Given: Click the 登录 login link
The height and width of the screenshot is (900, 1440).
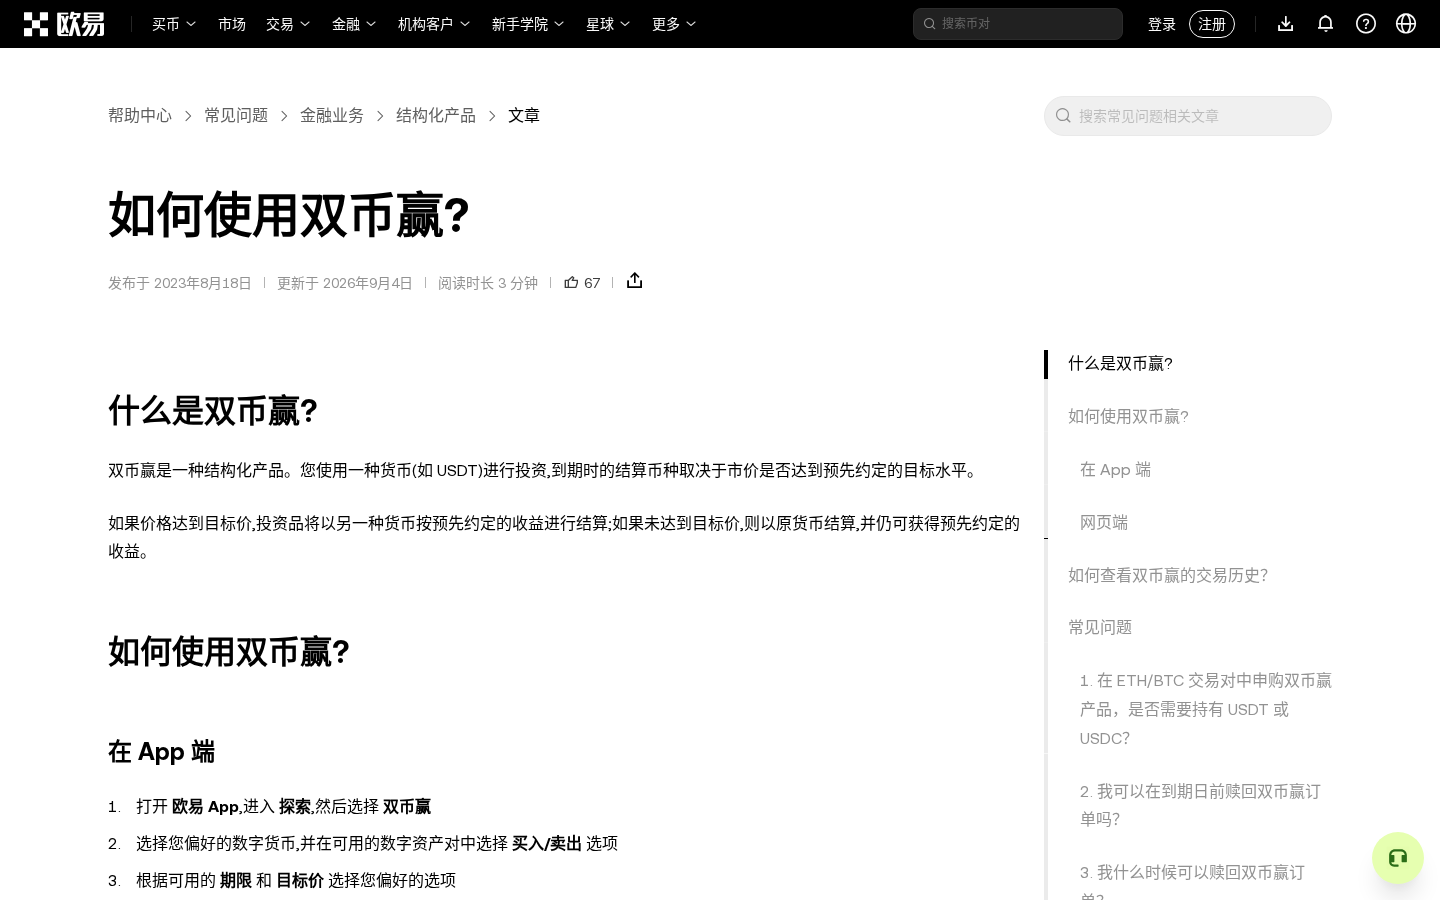Looking at the screenshot, I should click(x=1162, y=24).
